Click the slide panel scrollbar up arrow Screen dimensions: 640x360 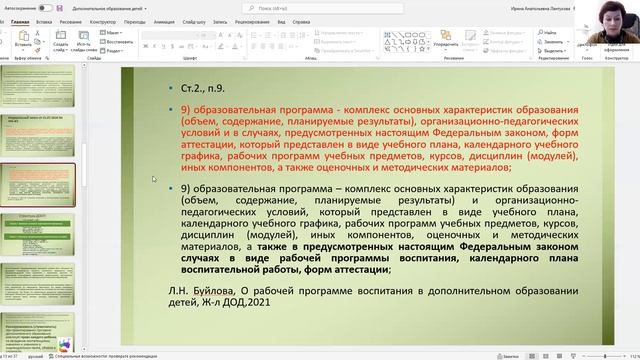[84, 65]
